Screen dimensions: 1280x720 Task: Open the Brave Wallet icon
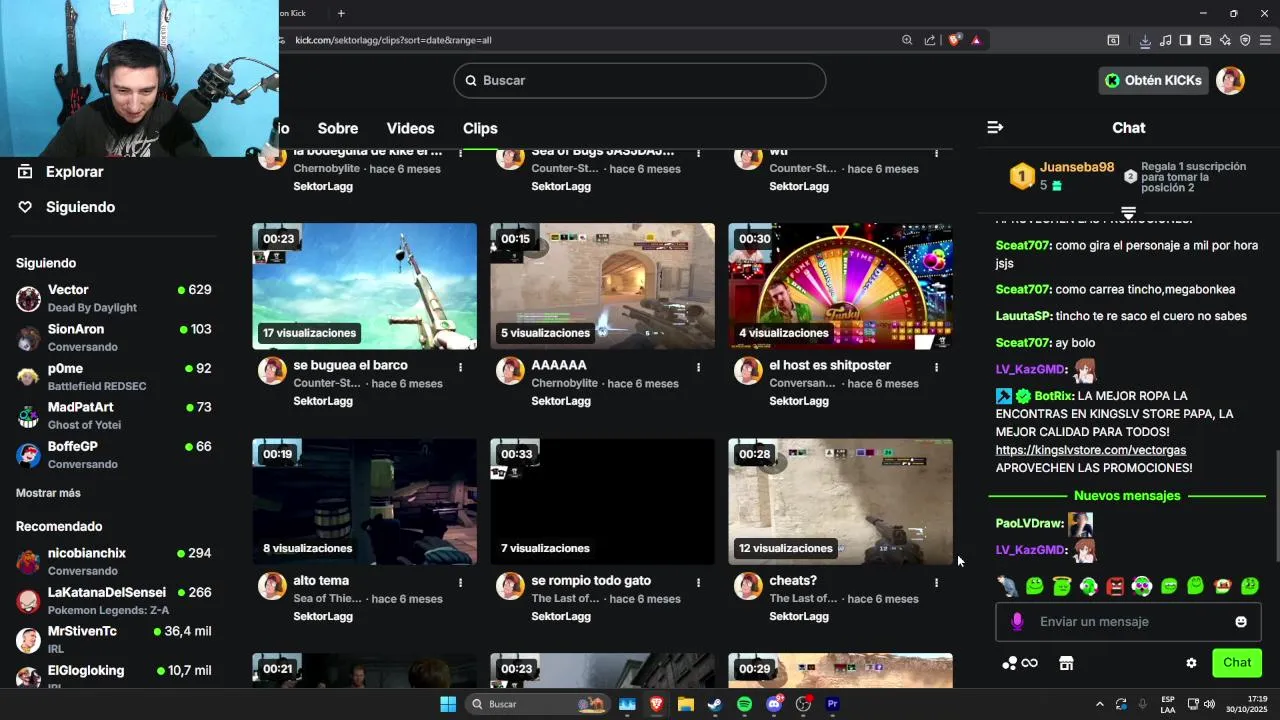point(1205,40)
